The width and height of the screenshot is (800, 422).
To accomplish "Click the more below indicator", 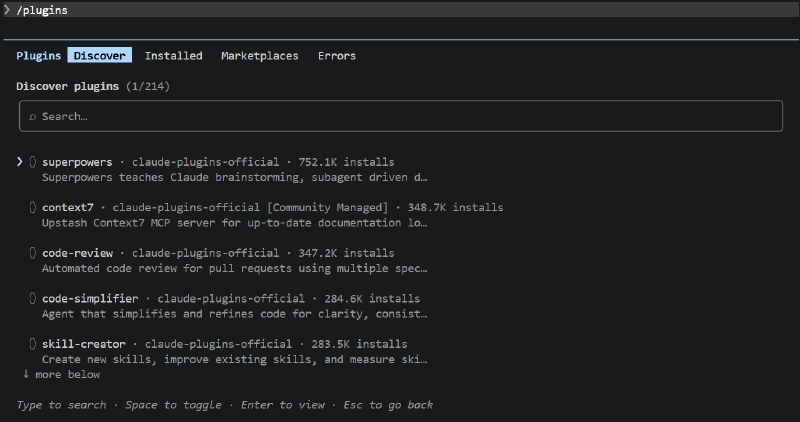I will 61,375.
